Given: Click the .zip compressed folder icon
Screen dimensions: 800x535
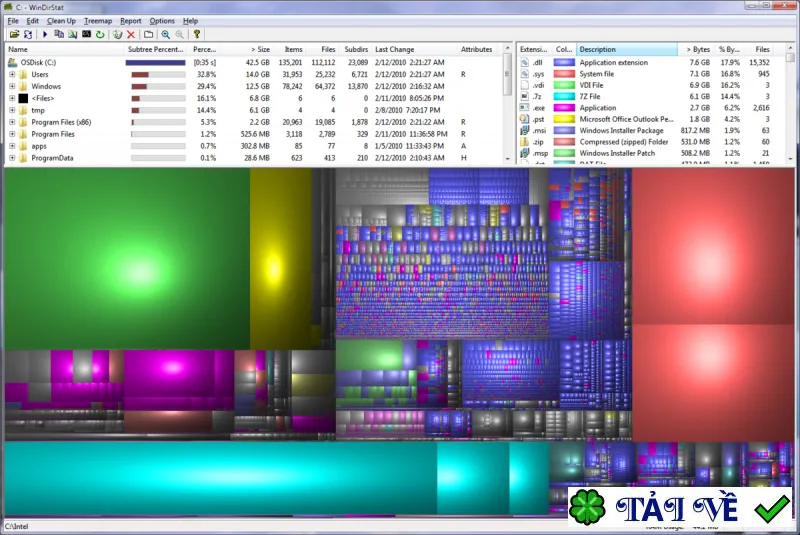Looking at the screenshot, I should [524, 142].
